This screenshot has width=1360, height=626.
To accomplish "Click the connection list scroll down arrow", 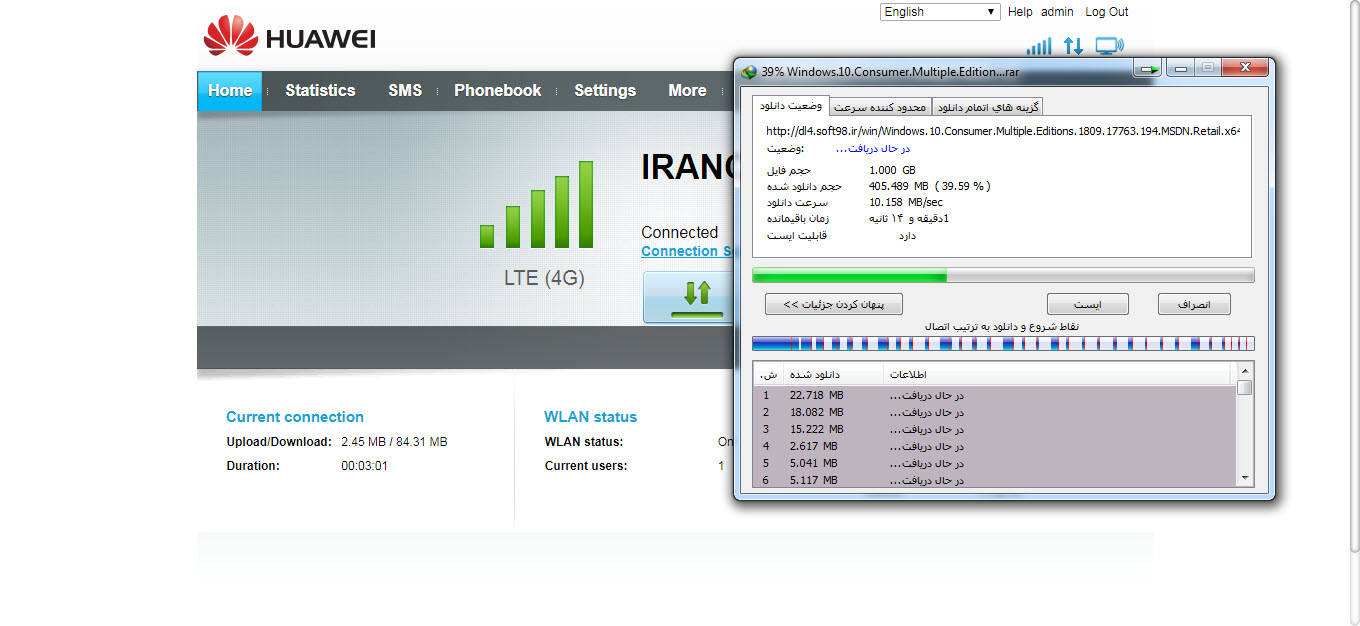I will (x=1244, y=478).
